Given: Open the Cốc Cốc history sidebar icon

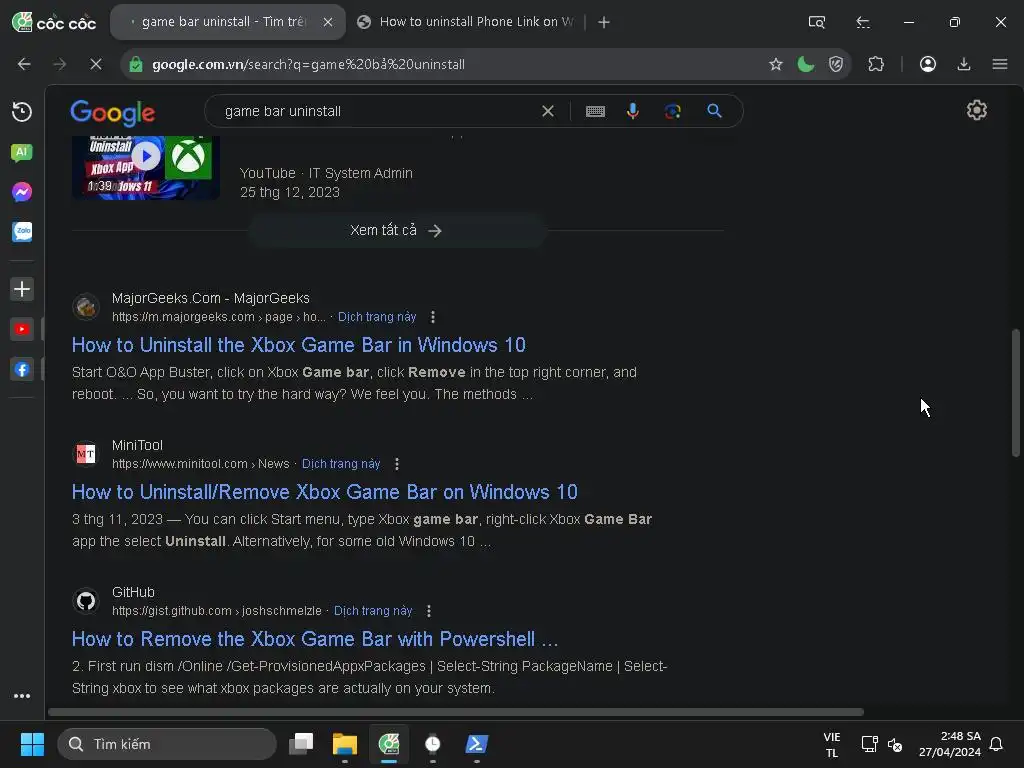Looking at the screenshot, I should click(22, 112).
